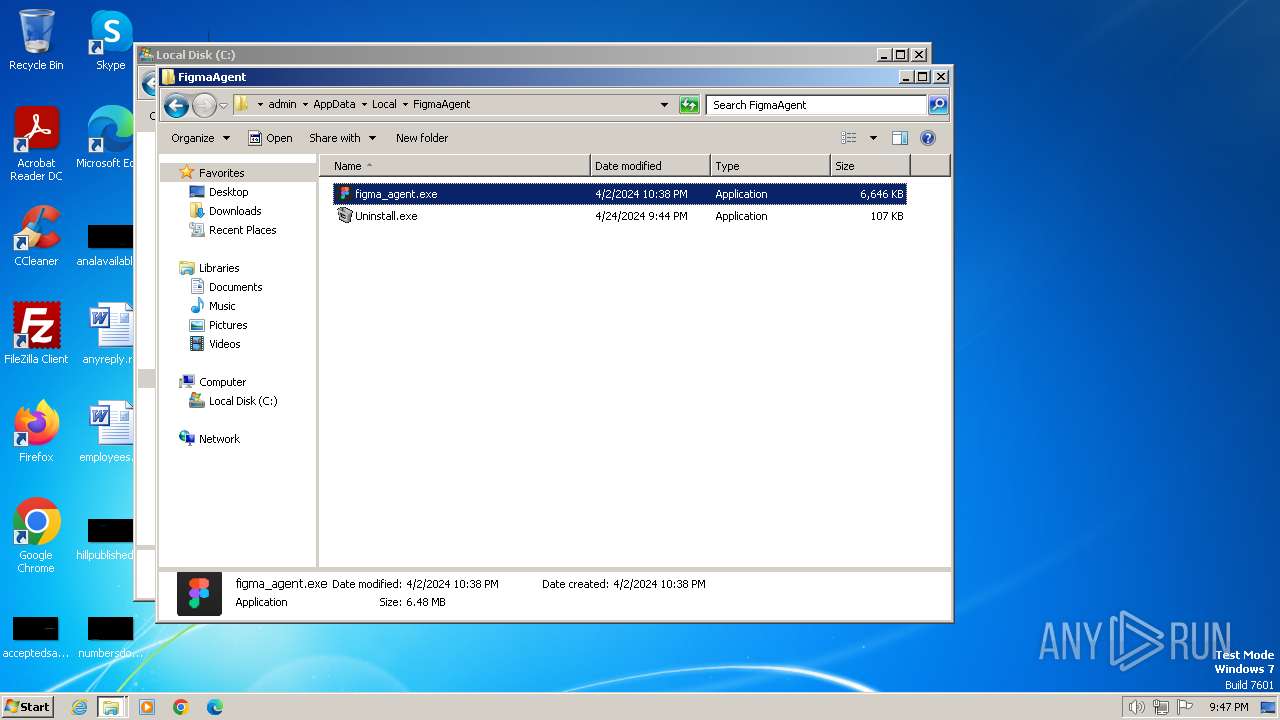Viewport: 1280px width, 720px height.
Task: Open the Videos library
Action: pos(224,344)
